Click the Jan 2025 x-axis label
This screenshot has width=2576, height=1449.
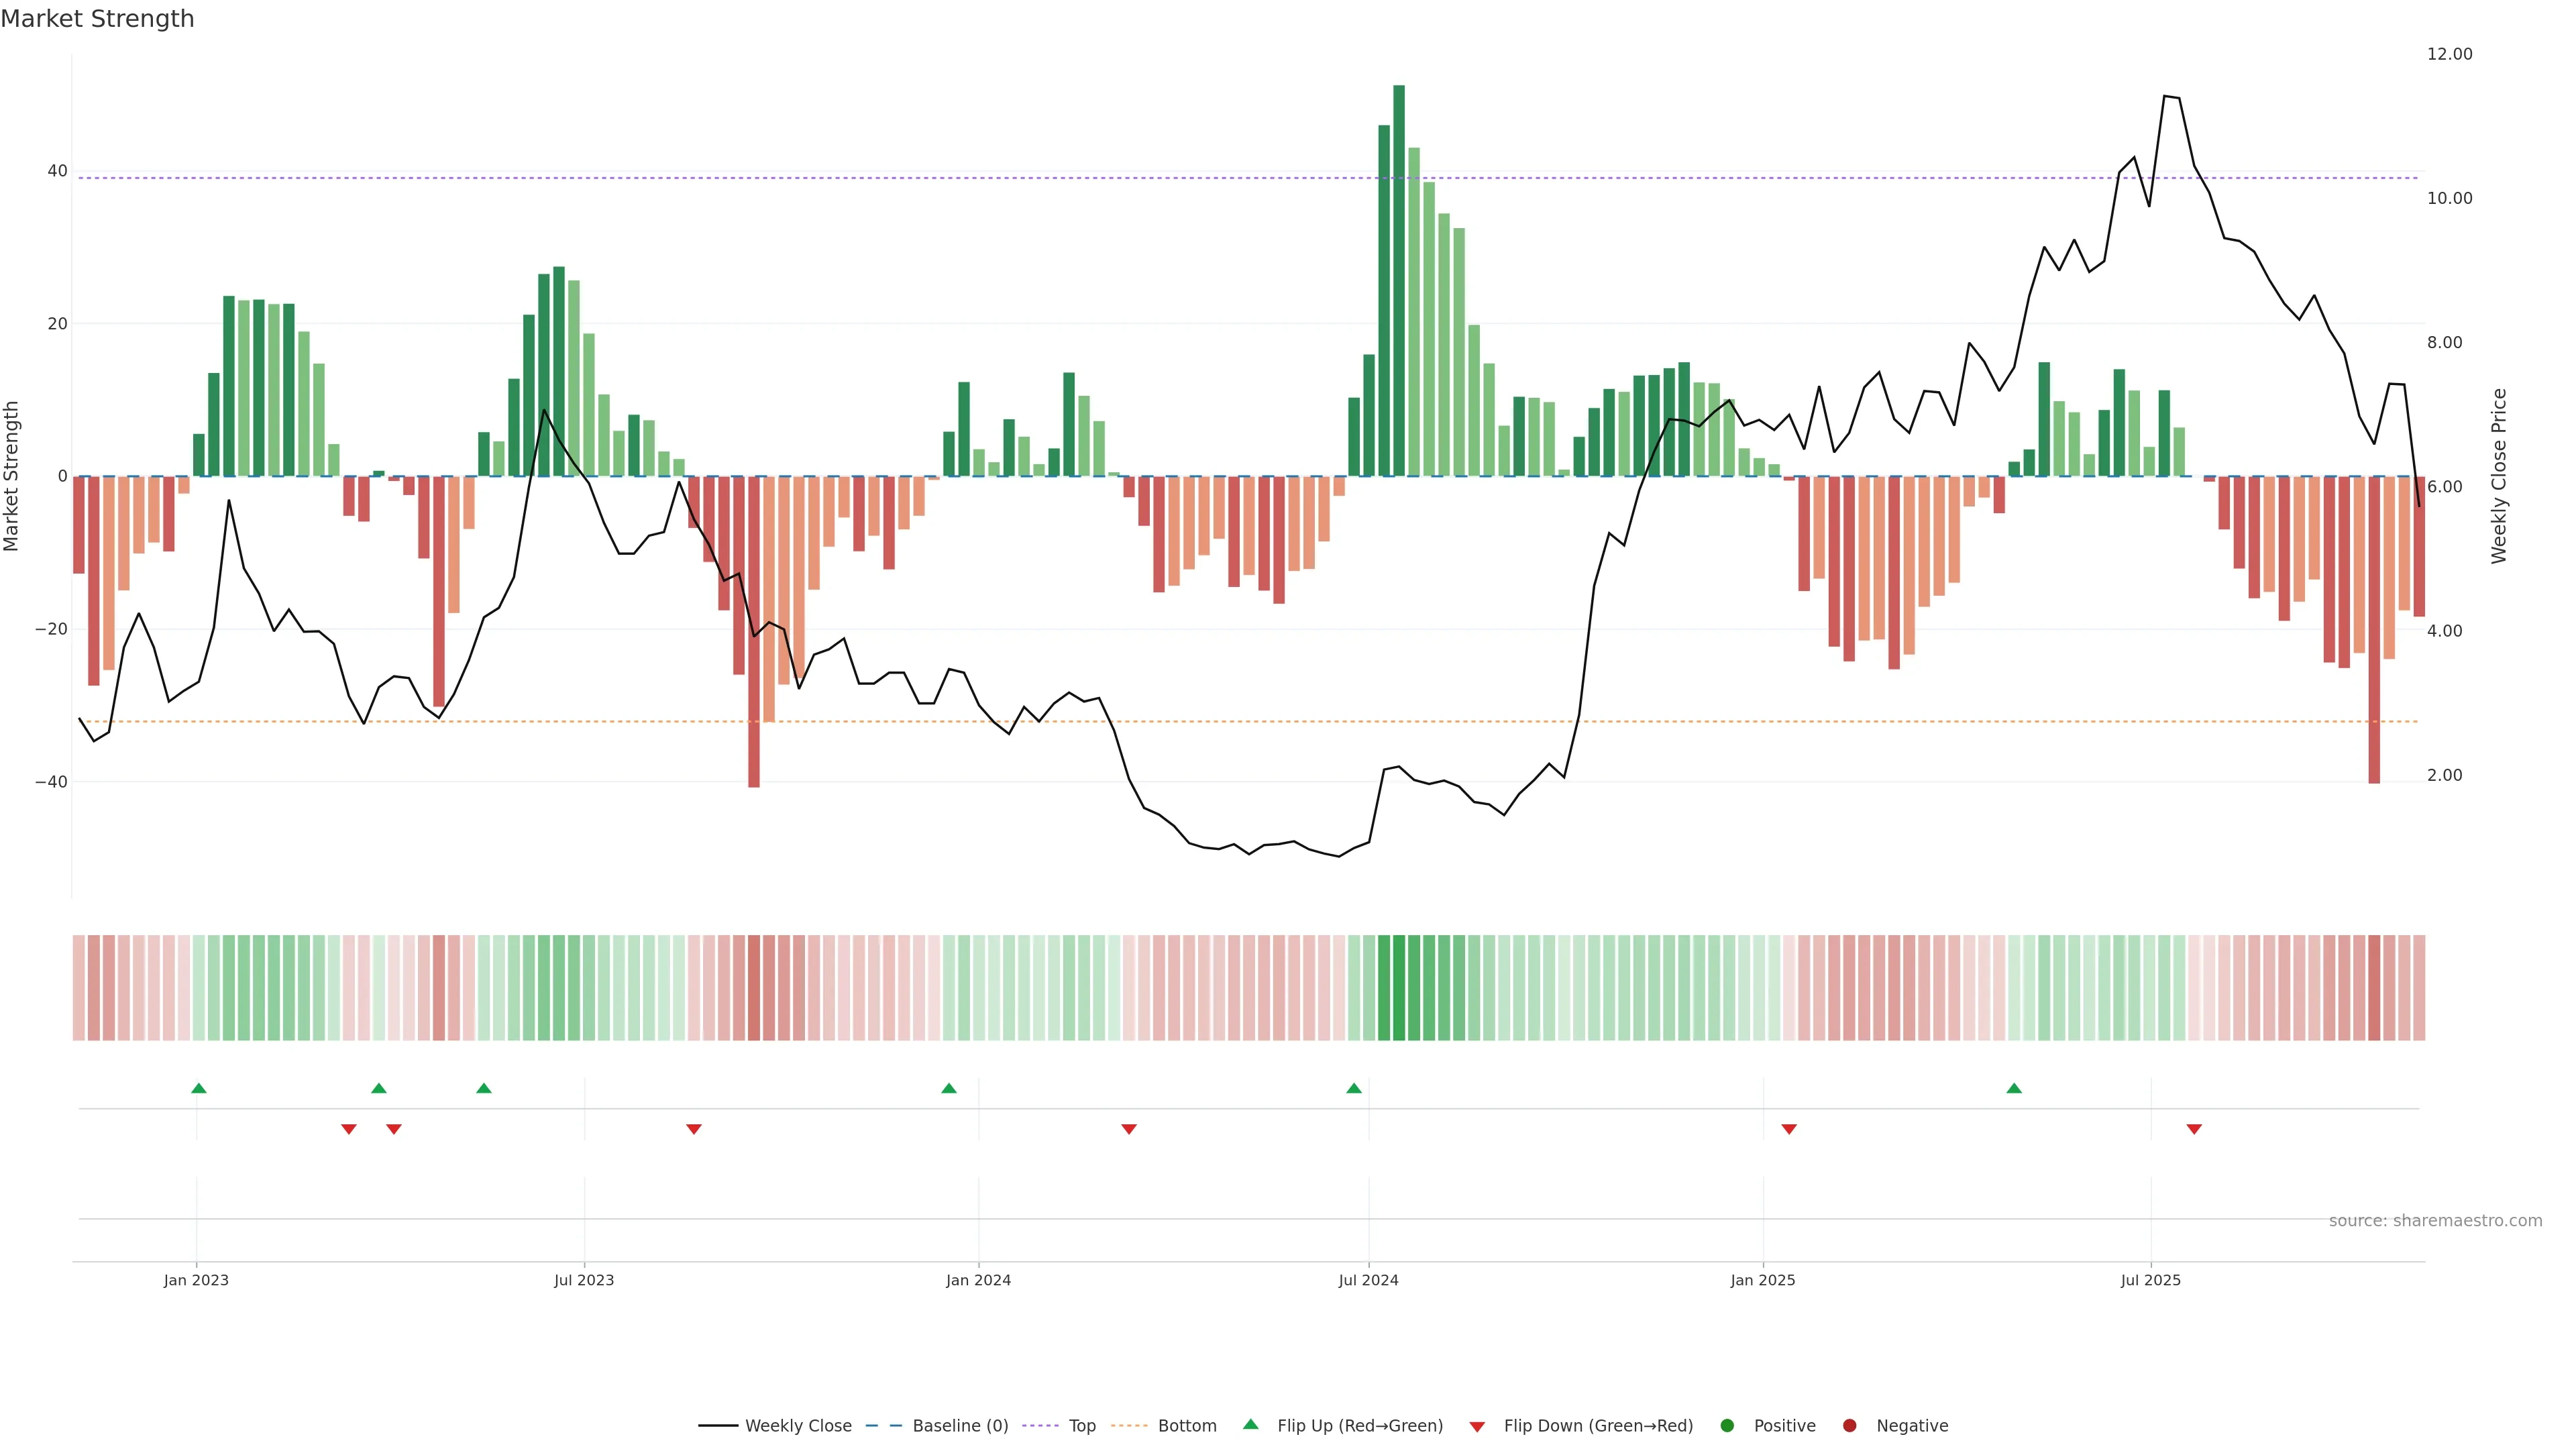coord(1763,1280)
